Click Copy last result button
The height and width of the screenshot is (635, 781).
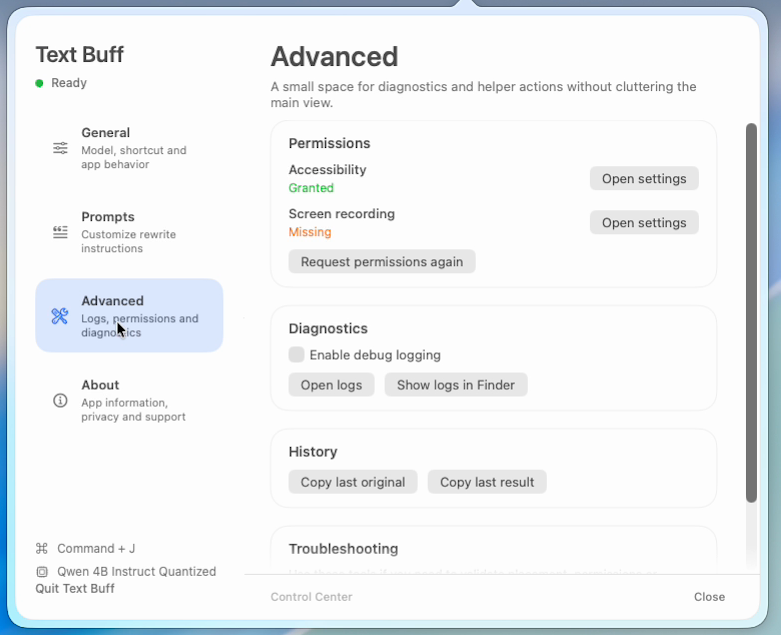pyautogui.click(x=487, y=482)
